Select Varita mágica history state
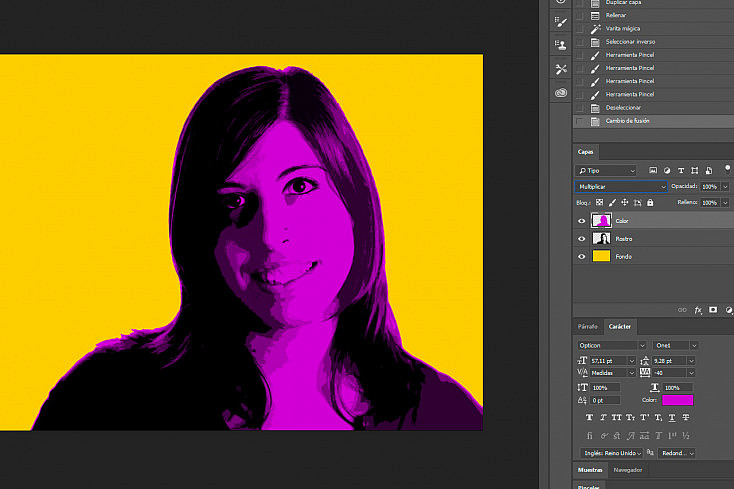 coord(653,29)
